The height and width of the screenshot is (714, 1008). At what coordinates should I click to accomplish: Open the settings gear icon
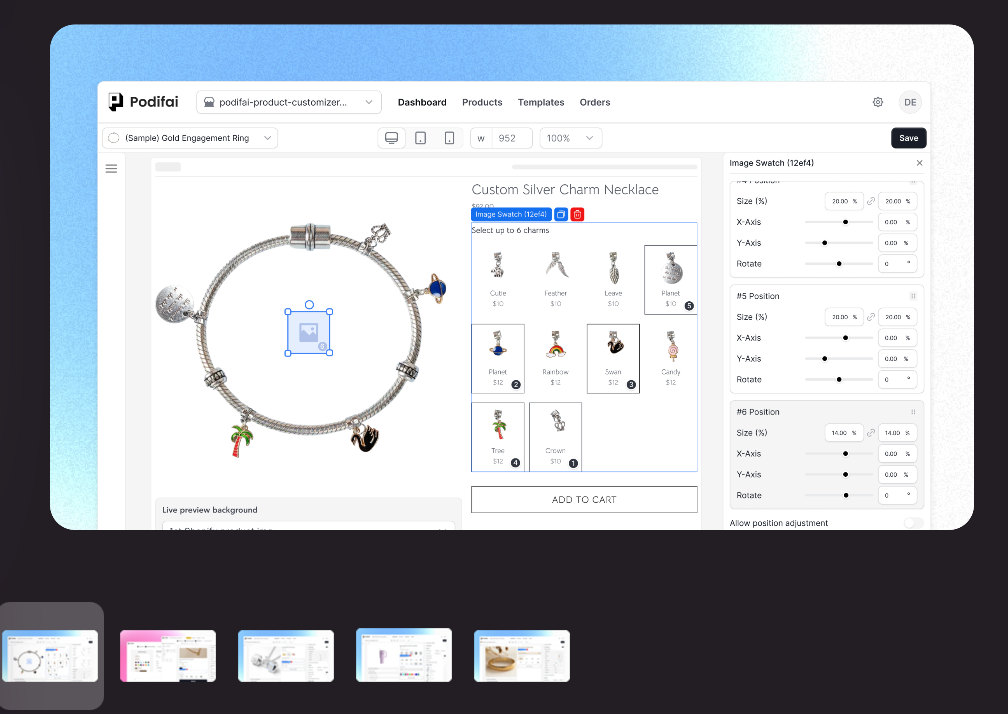pyautogui.click(x=878, y=102)
